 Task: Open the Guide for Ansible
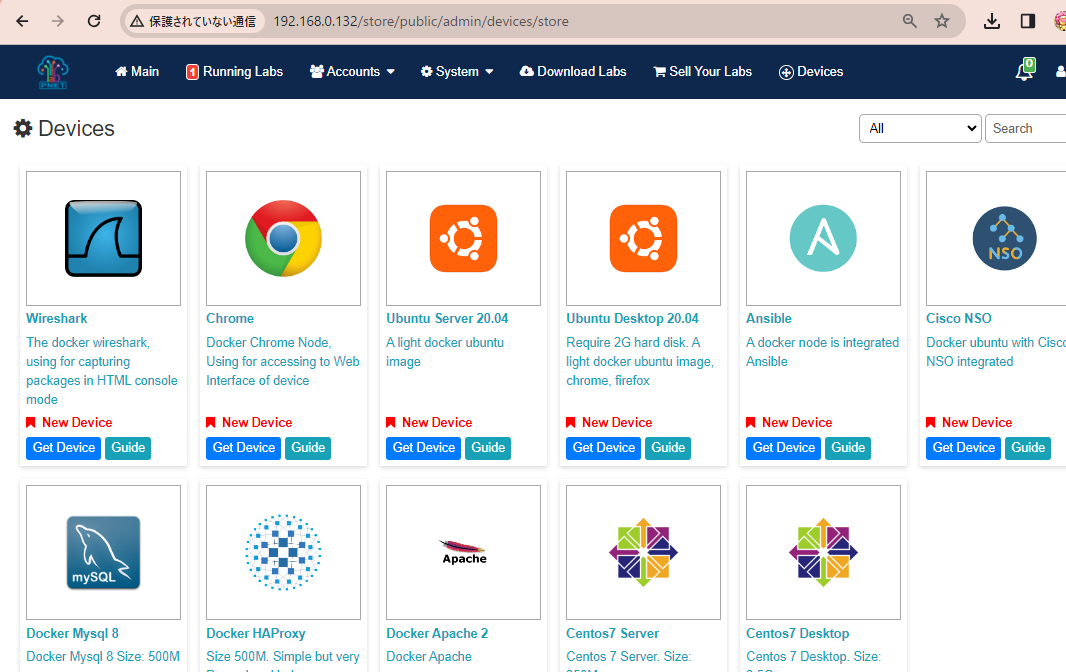tap(848, 448)
